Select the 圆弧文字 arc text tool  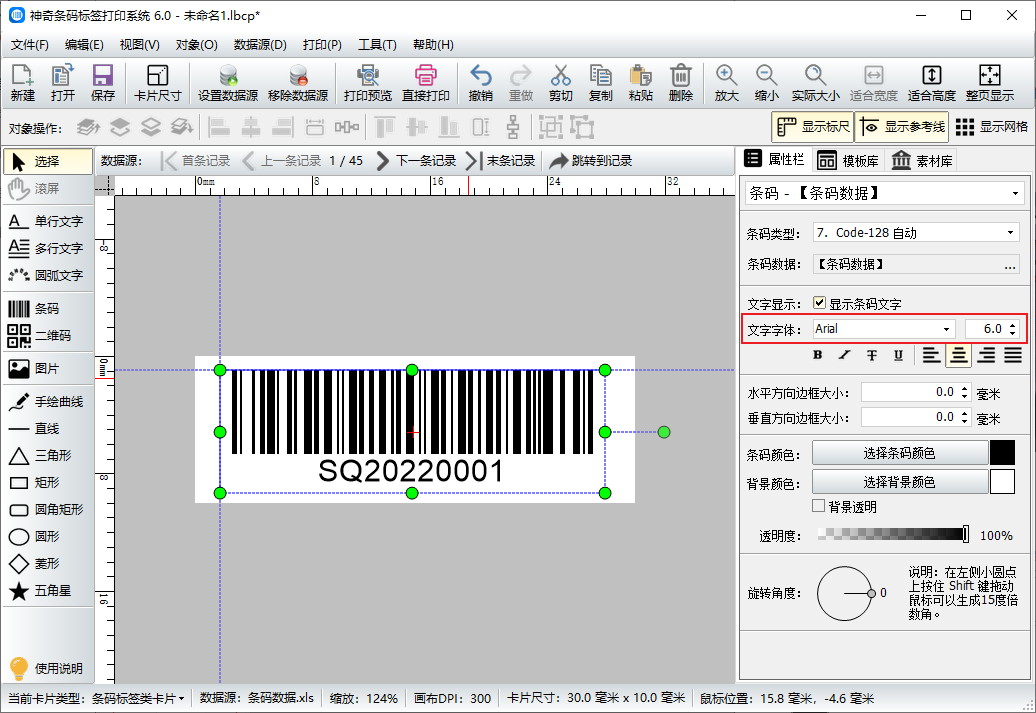47,276
